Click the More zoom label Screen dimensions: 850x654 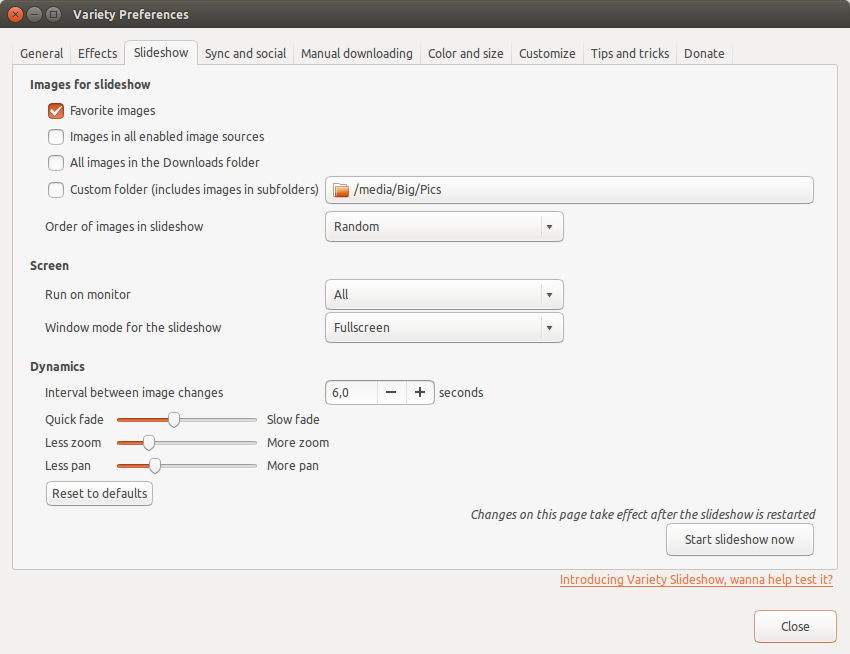click(x=298, y=443)
